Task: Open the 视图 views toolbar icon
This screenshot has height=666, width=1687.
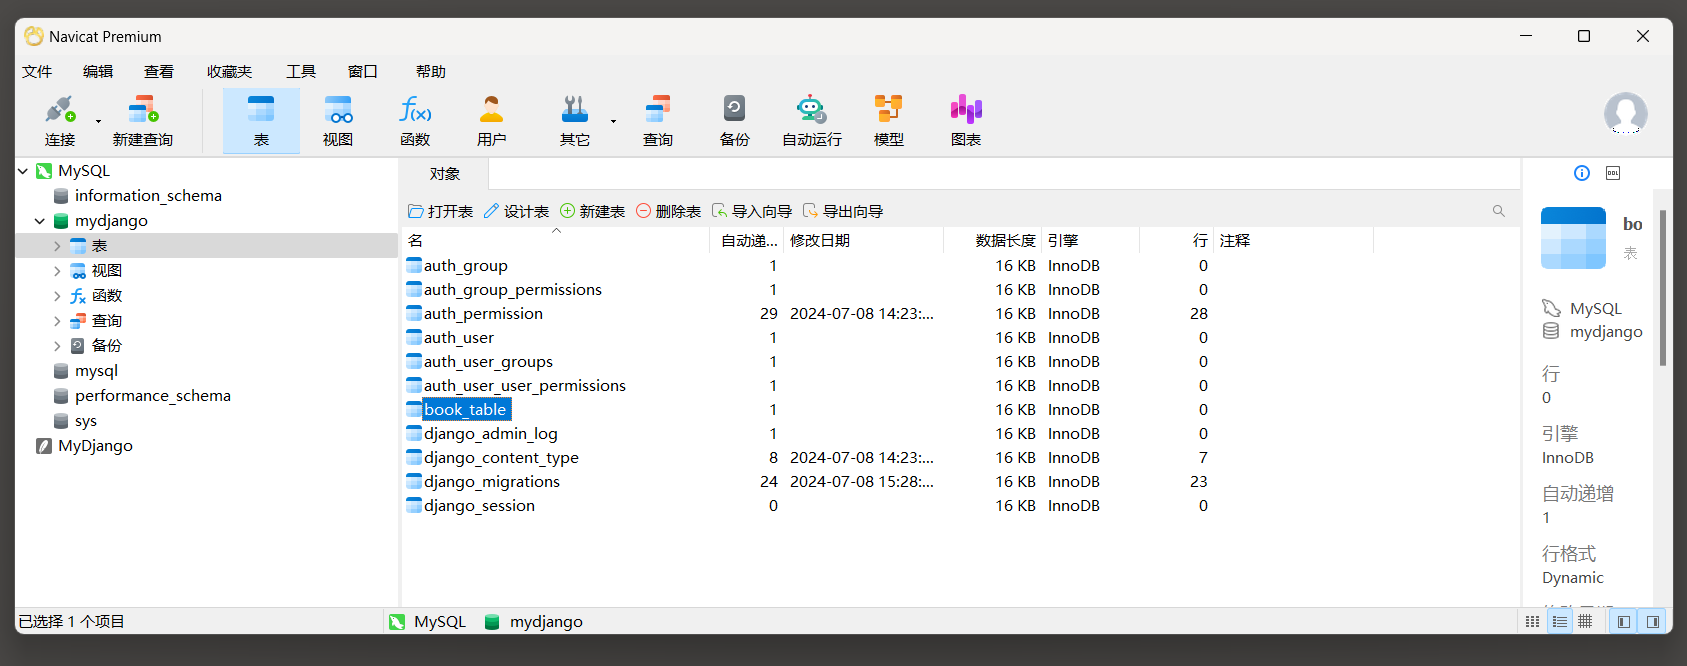Action: coord(338,120)
